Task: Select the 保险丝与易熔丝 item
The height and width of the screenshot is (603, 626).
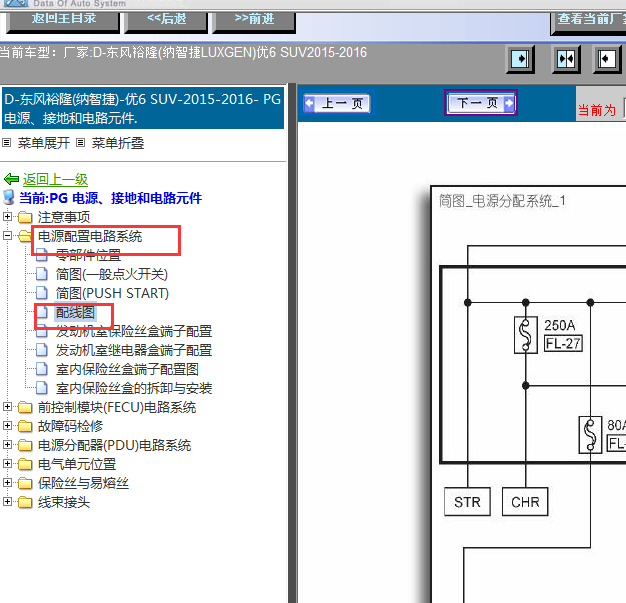Action: click(83, 483)
